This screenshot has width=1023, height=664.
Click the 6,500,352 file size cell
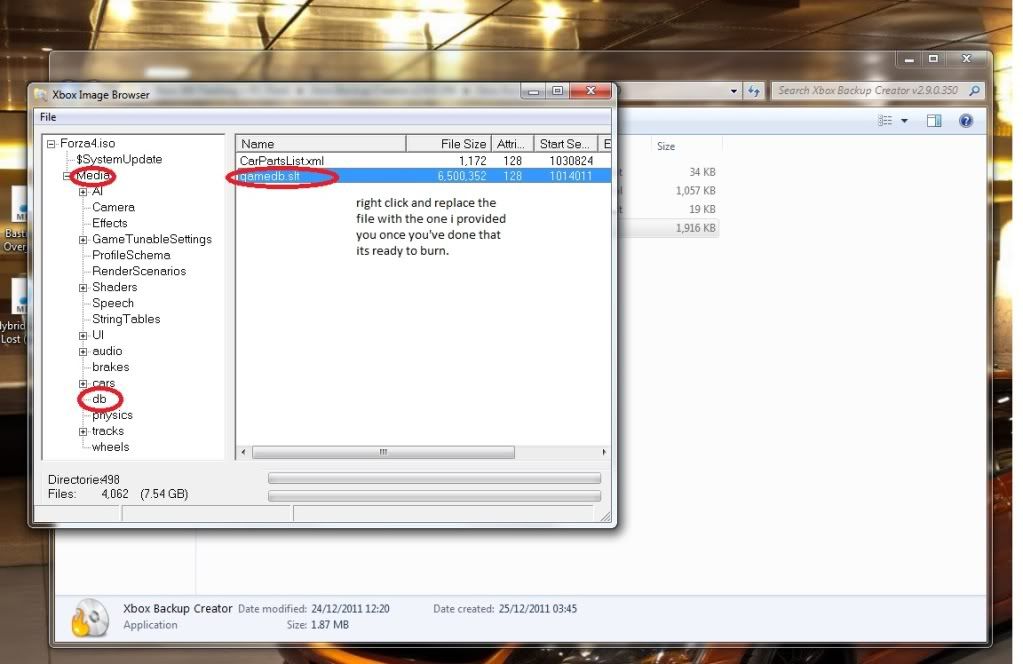[462, 176]
